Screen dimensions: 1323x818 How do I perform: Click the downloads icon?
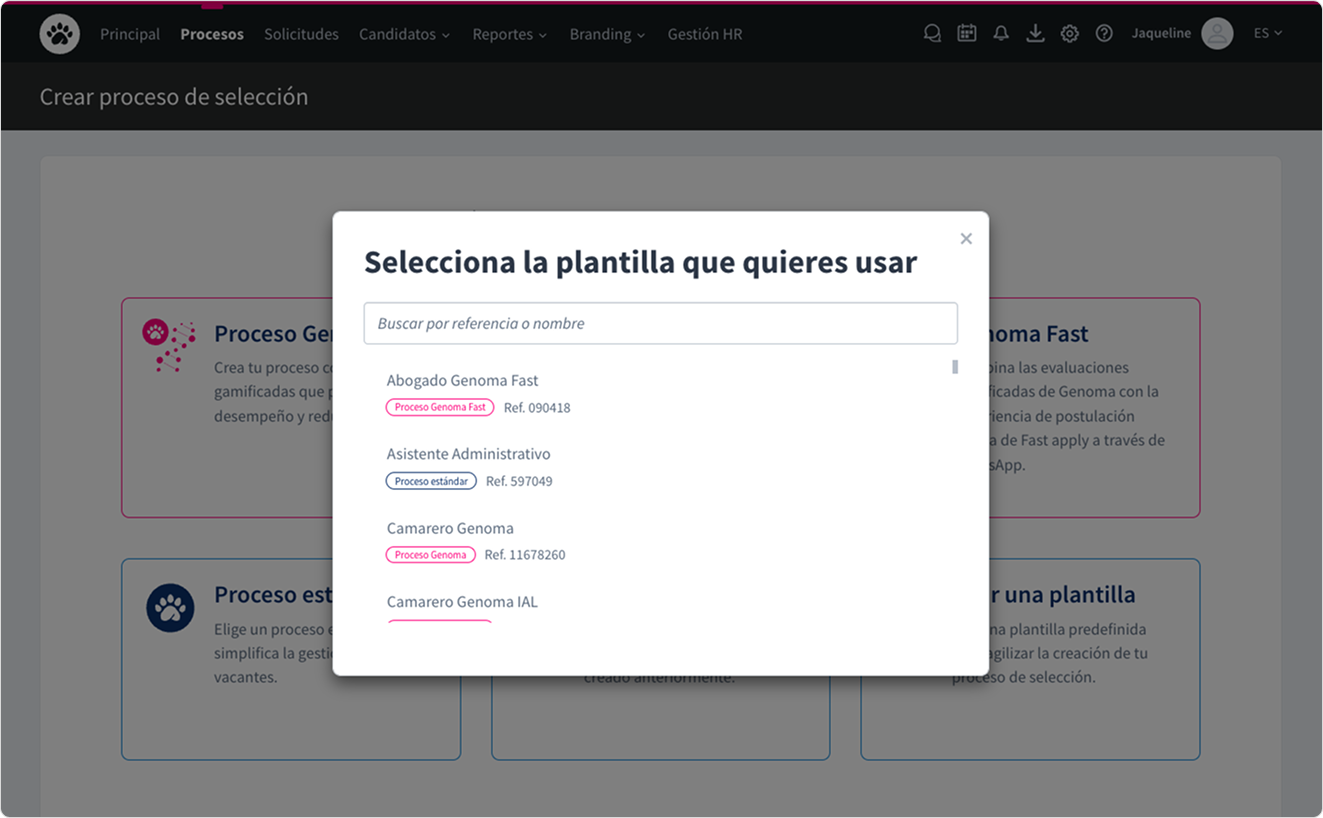click(1036, 33)
